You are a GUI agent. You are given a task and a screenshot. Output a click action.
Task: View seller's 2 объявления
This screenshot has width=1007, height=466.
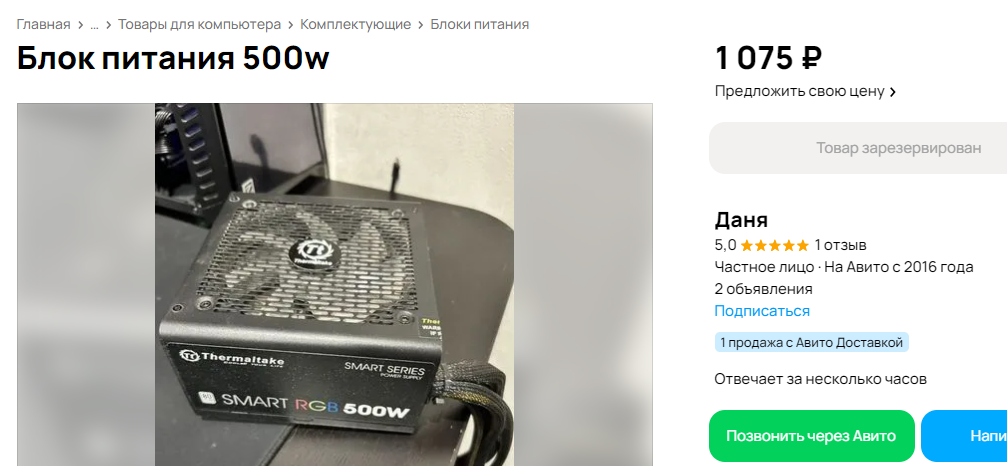tap(764, 289)
